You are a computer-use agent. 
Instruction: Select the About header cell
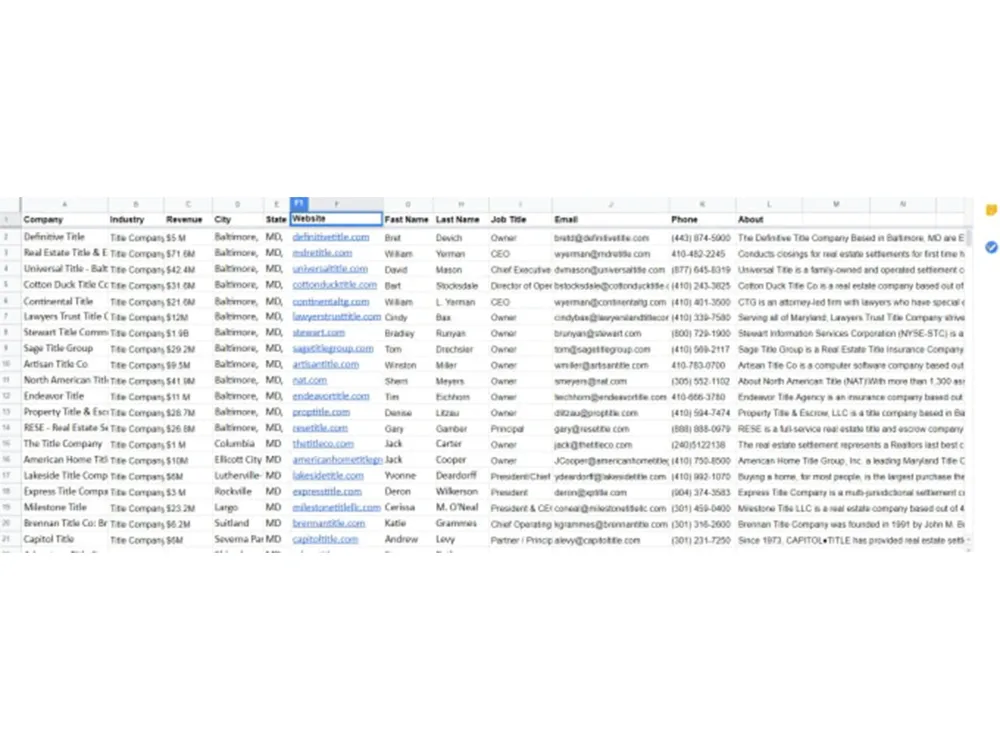[768, 219]
